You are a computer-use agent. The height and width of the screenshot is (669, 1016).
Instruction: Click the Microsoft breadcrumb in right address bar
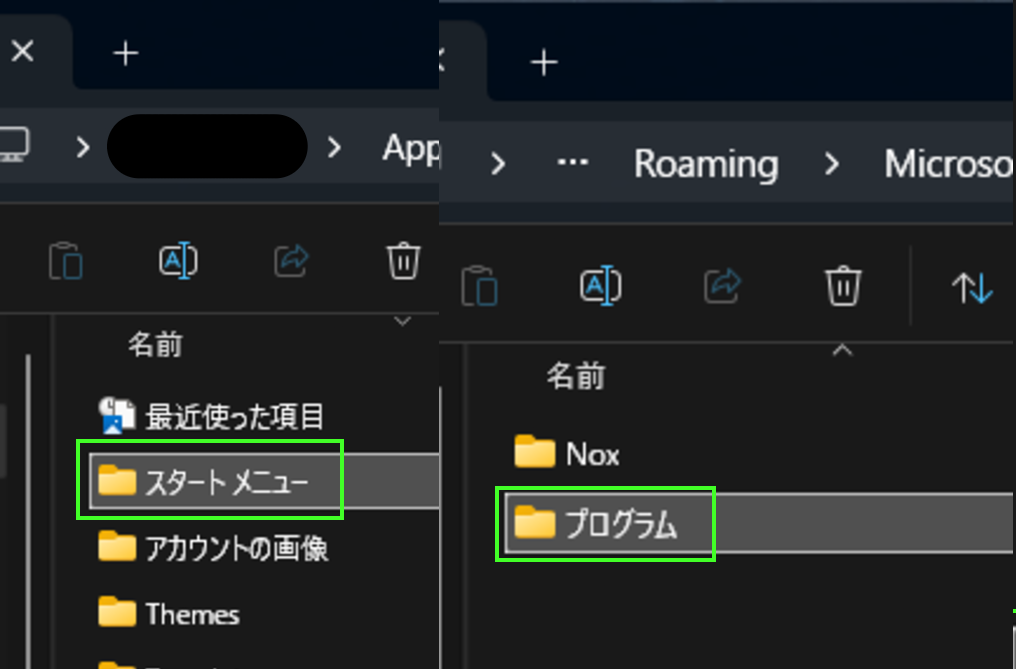tap(949, 164)
